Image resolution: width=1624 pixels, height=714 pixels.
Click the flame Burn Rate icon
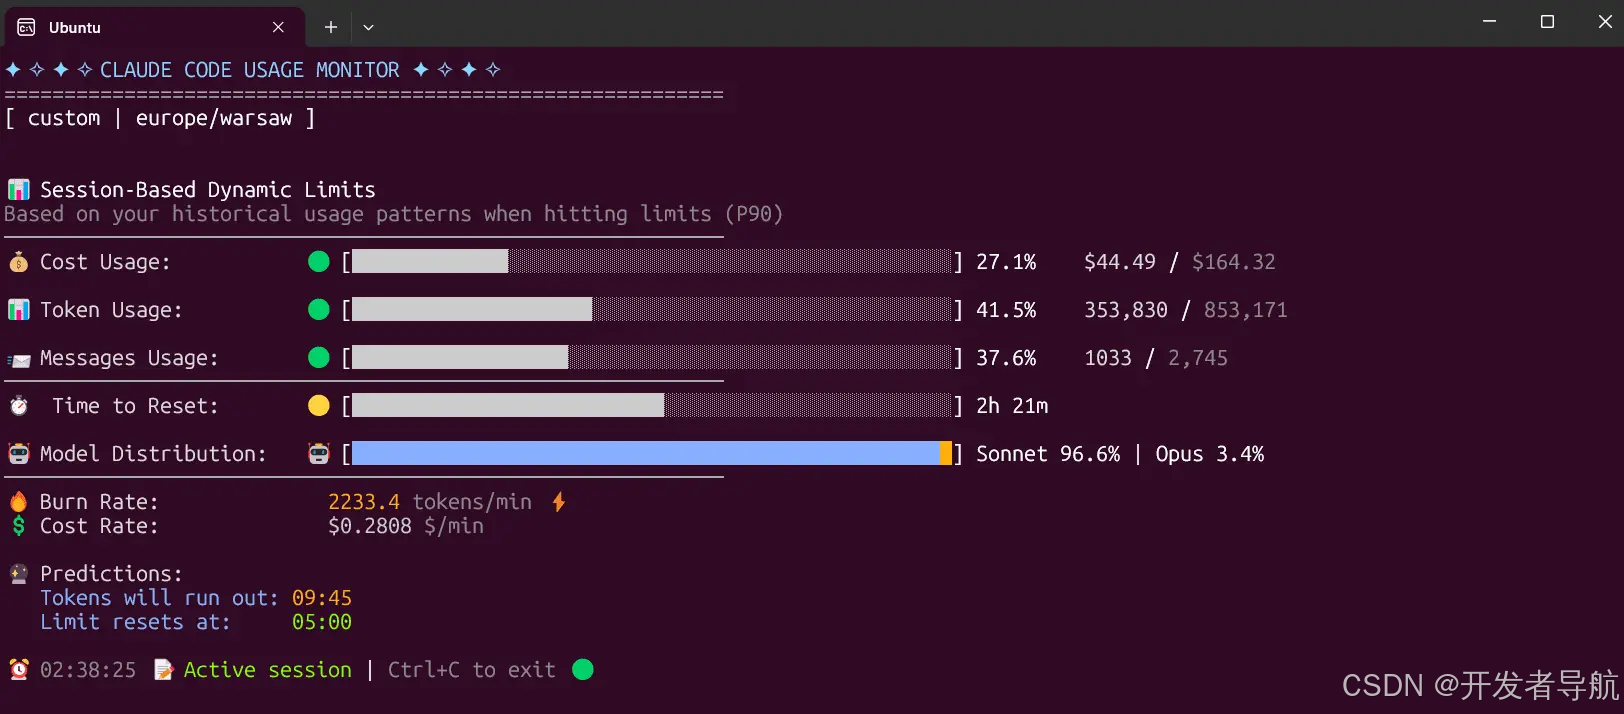click(18, 501)
